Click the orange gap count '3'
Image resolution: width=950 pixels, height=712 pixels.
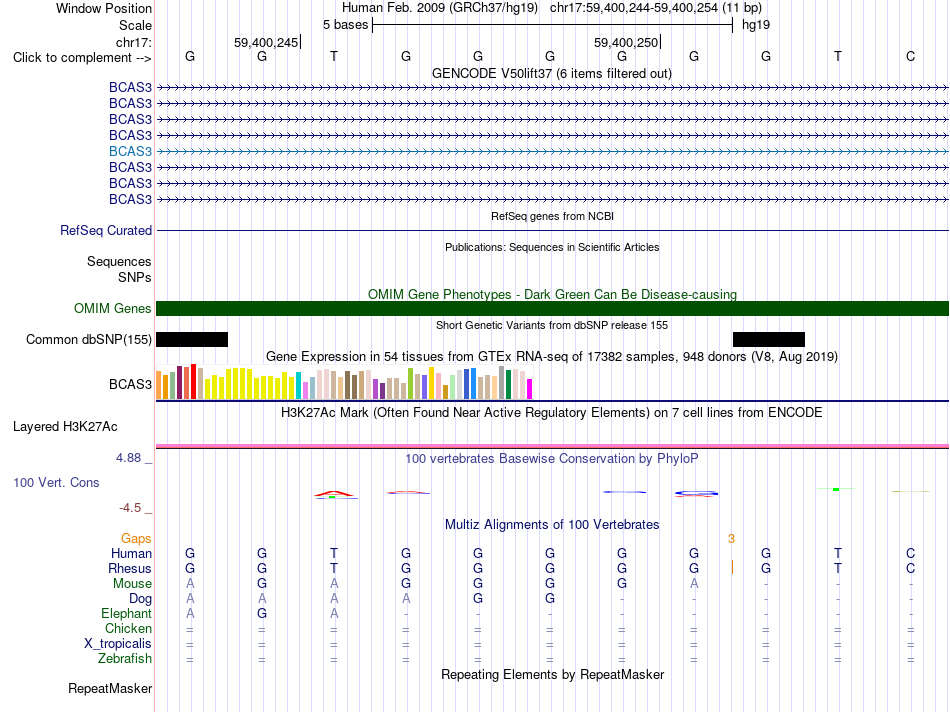click(x=731, y=539)
